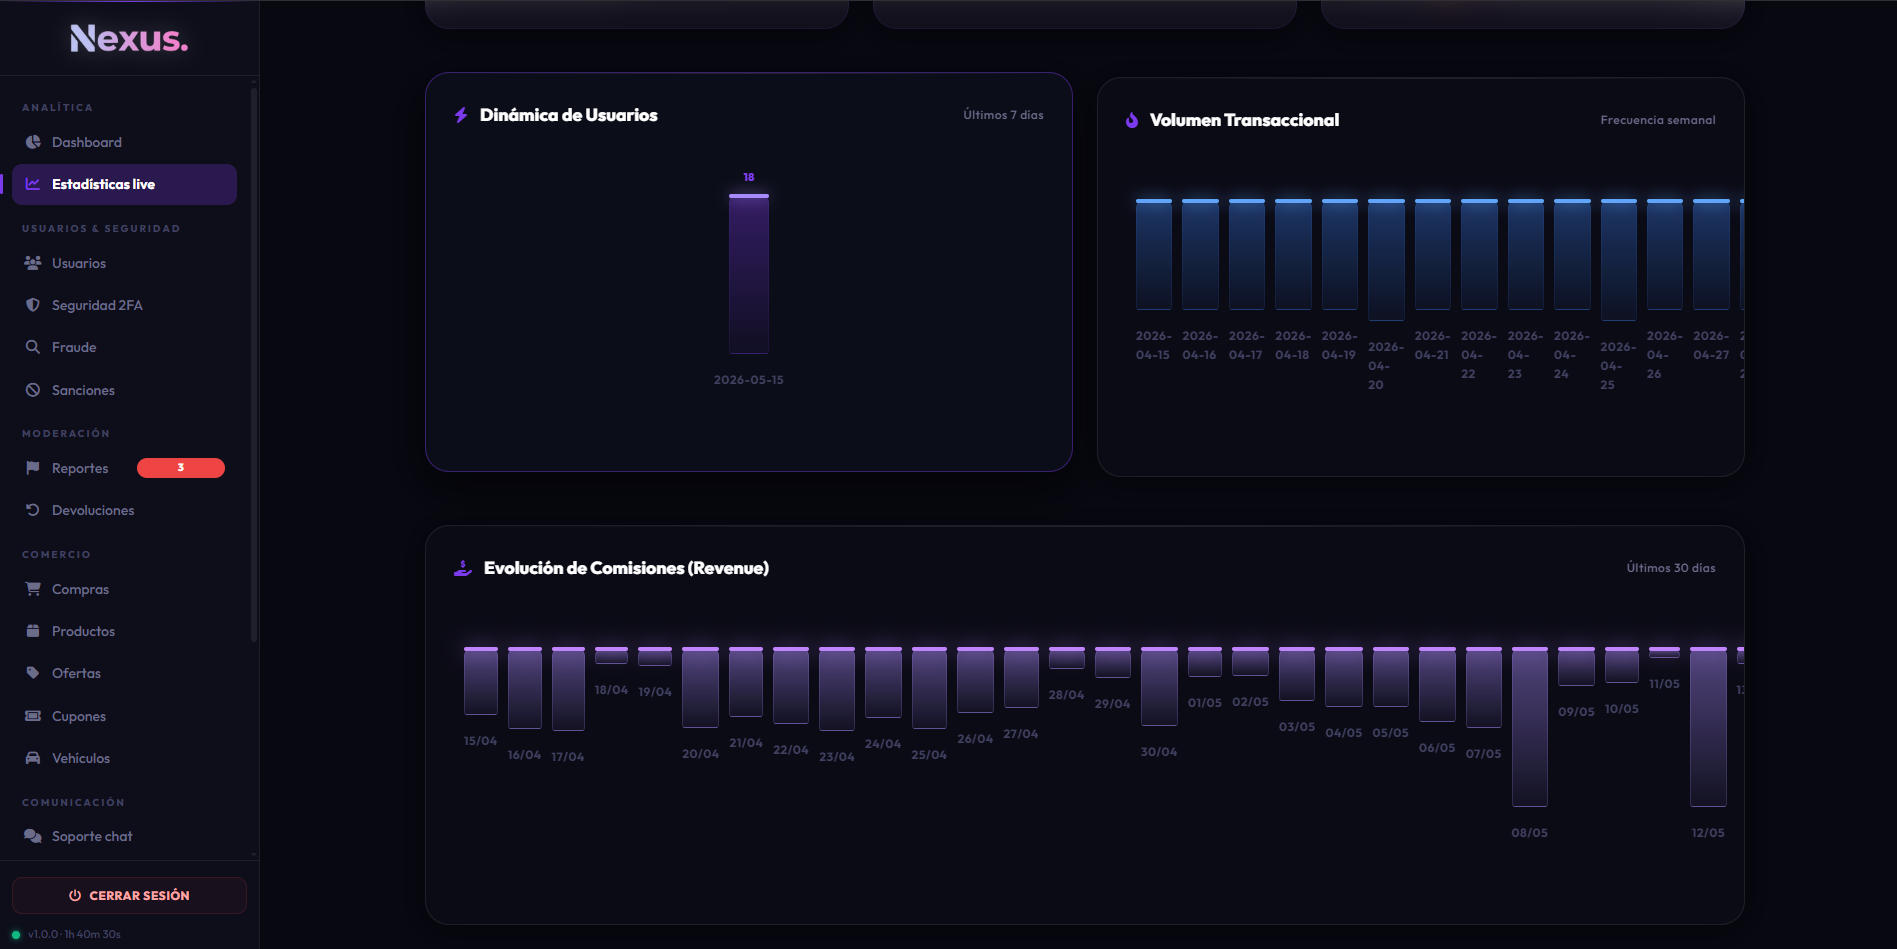Click the Fraude magnifier icon
The height and width of the screenshot is (949, 1897).
(x=33, y=347)
